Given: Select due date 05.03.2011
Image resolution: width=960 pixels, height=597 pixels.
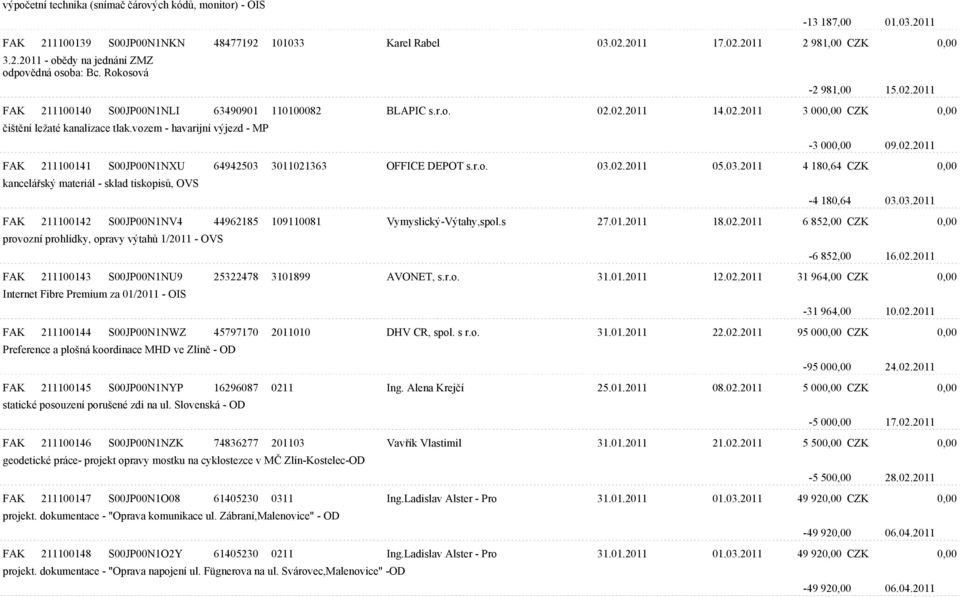Looking at the screenshot, I should pos(737,166).
